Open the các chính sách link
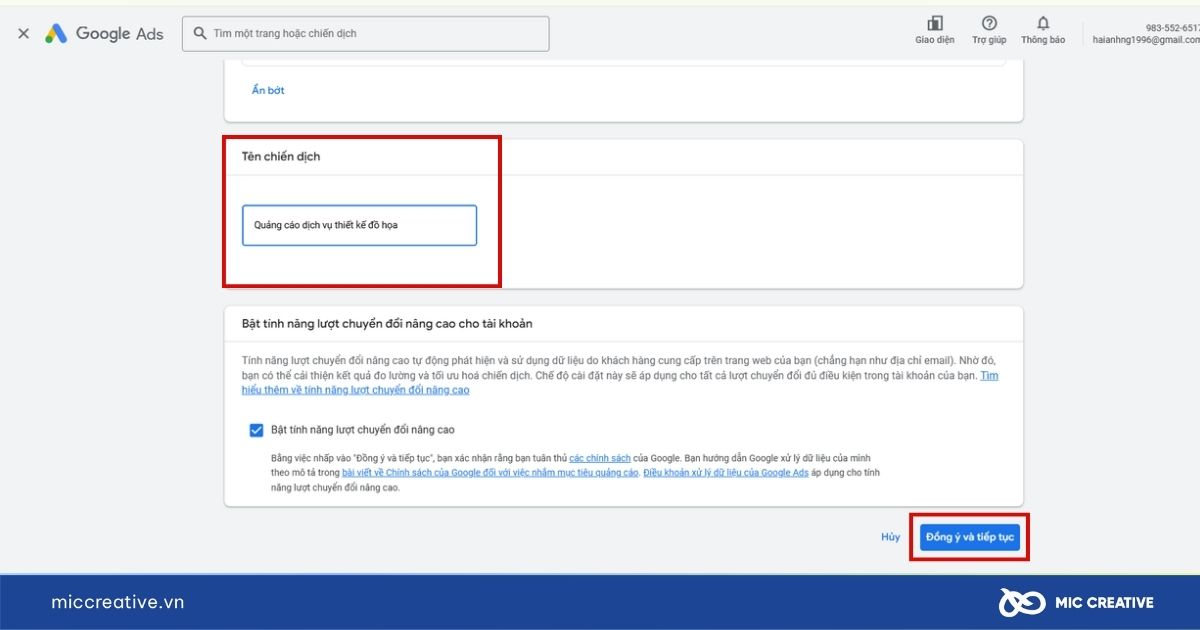The width and height of the screenshot is (1200, 630). 600,457
